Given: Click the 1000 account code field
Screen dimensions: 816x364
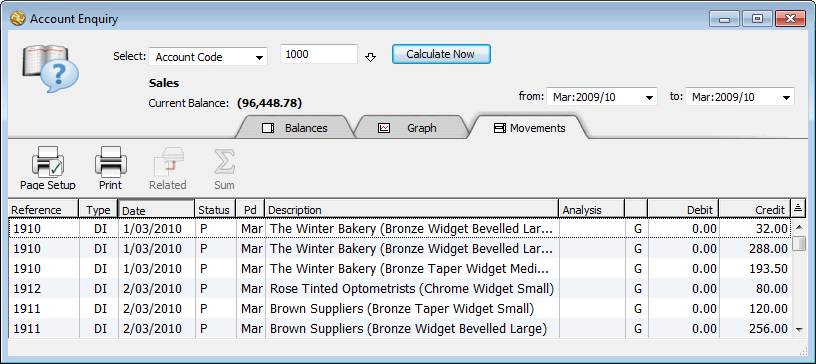Looking at the screenshot, I should tap(319, 54).
